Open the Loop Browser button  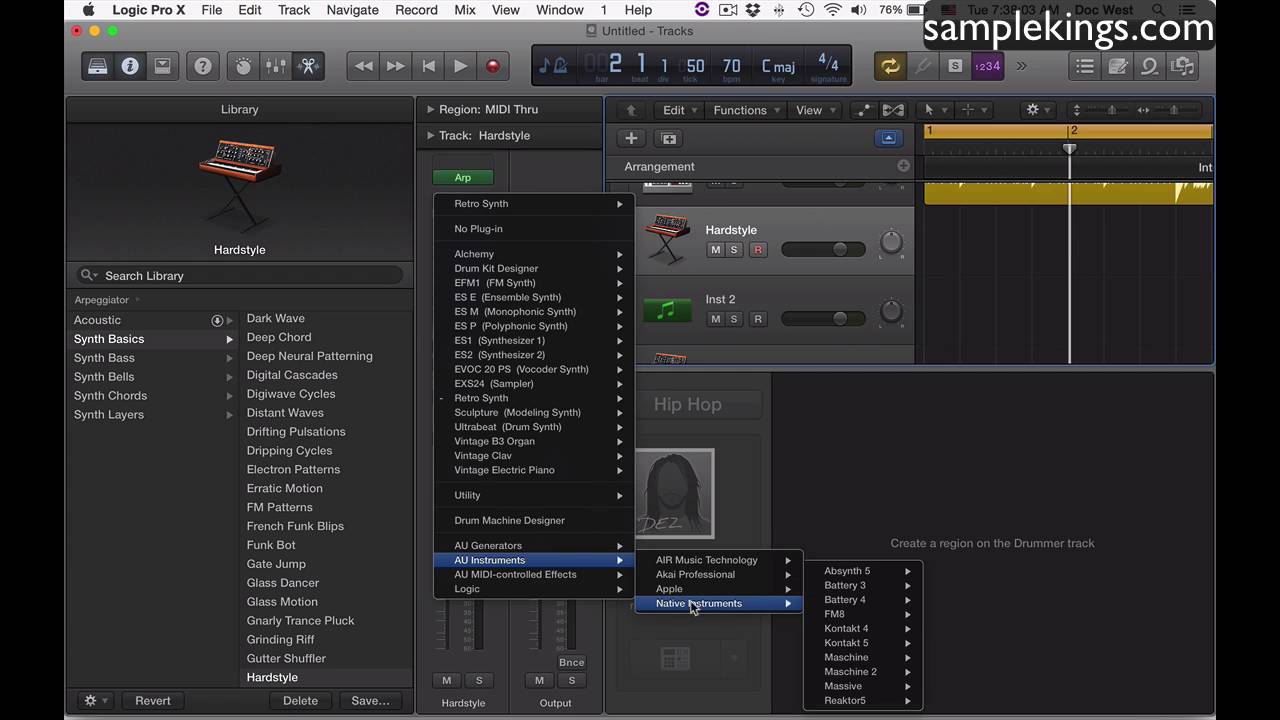[x=1150, y=66]
